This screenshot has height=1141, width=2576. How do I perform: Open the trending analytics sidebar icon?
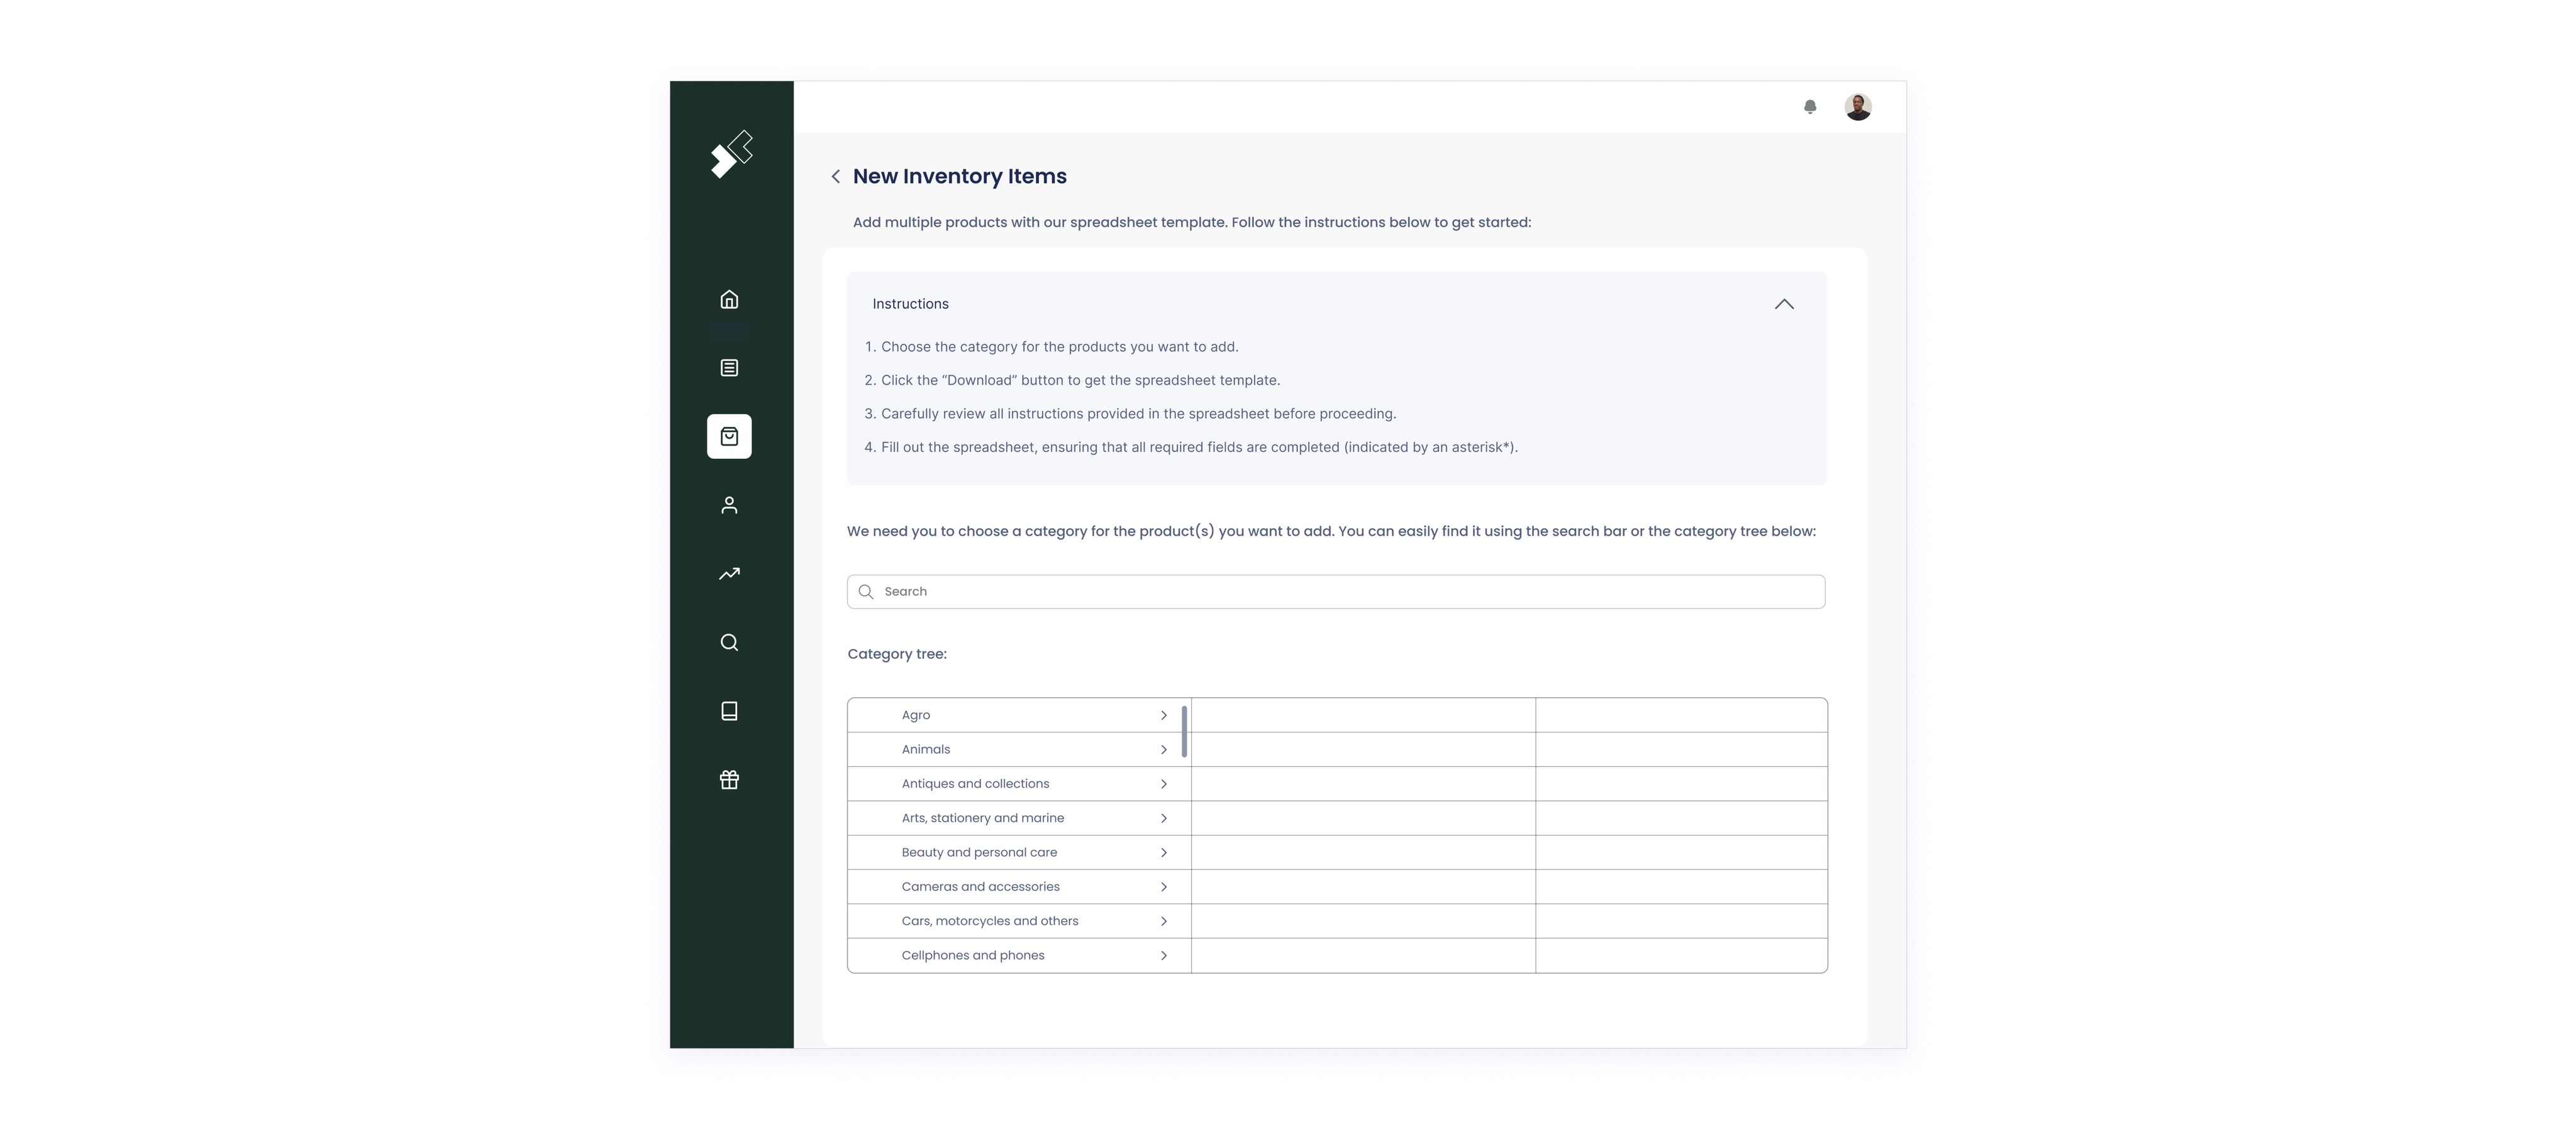tap(729, 574)
